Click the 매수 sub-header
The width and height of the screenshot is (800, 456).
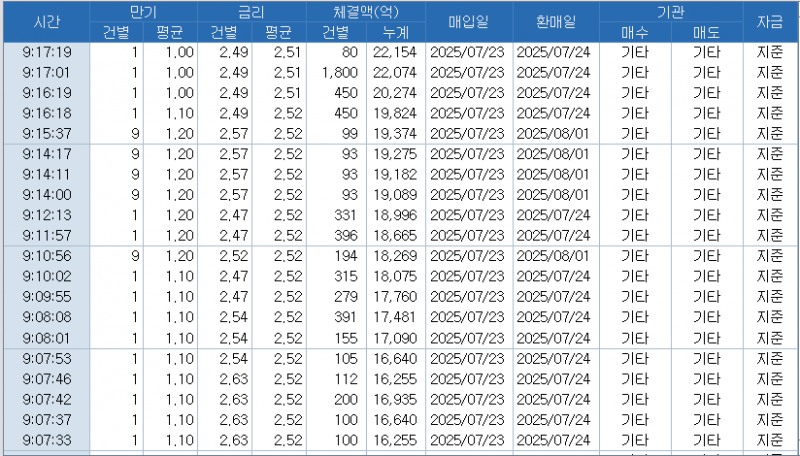point(634,32)
